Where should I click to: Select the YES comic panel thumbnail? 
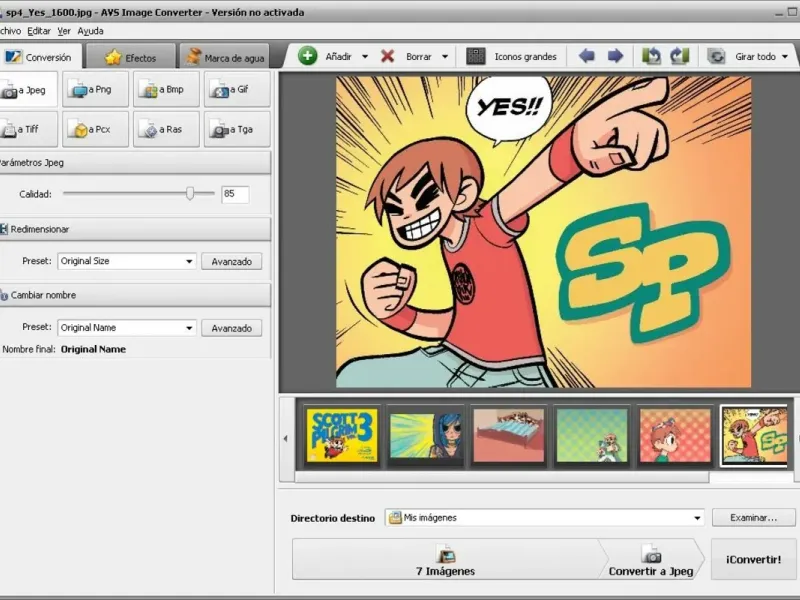pos(754,435)
